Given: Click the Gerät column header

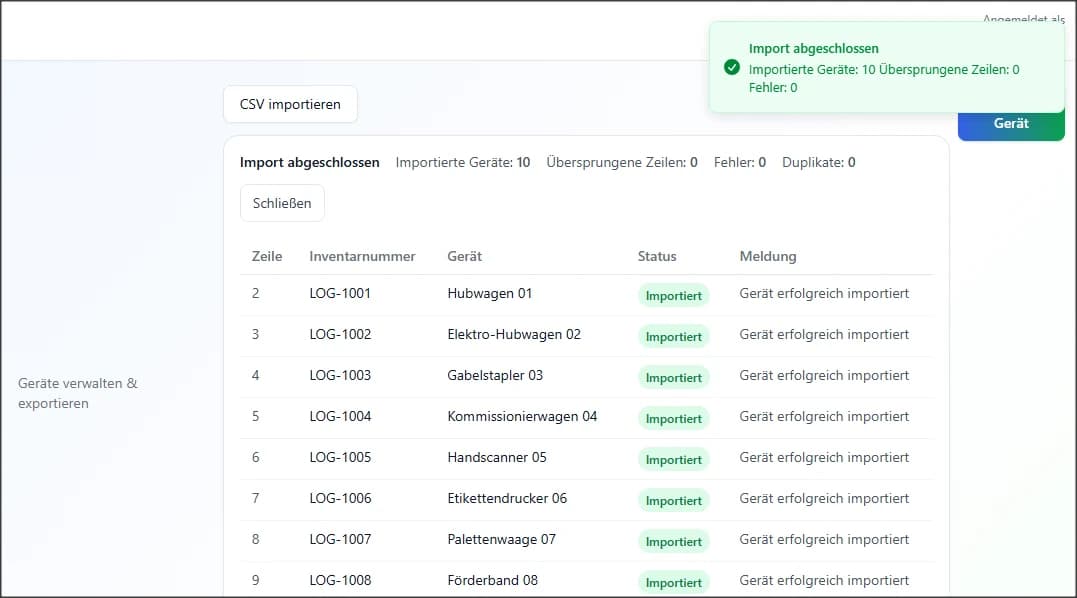Looking at the screenshot, I should click(x=464, y=257).
